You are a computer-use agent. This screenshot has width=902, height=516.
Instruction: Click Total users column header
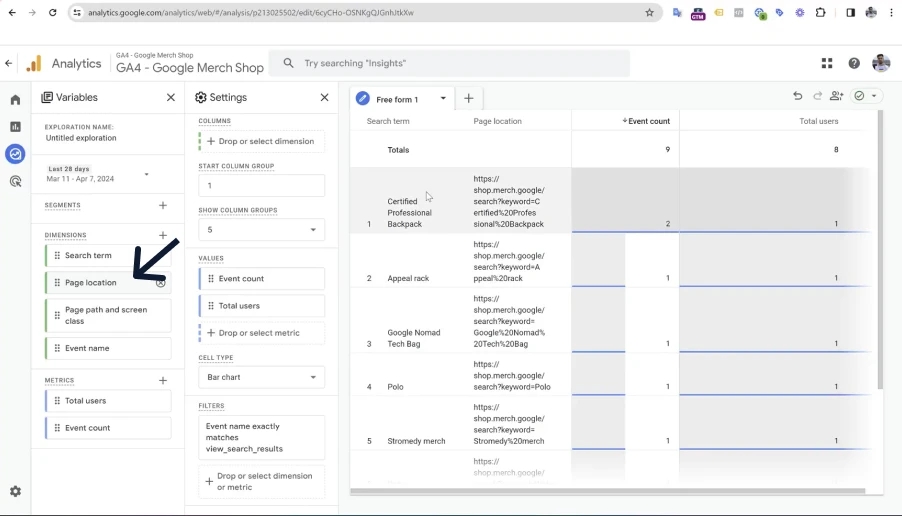819,121
